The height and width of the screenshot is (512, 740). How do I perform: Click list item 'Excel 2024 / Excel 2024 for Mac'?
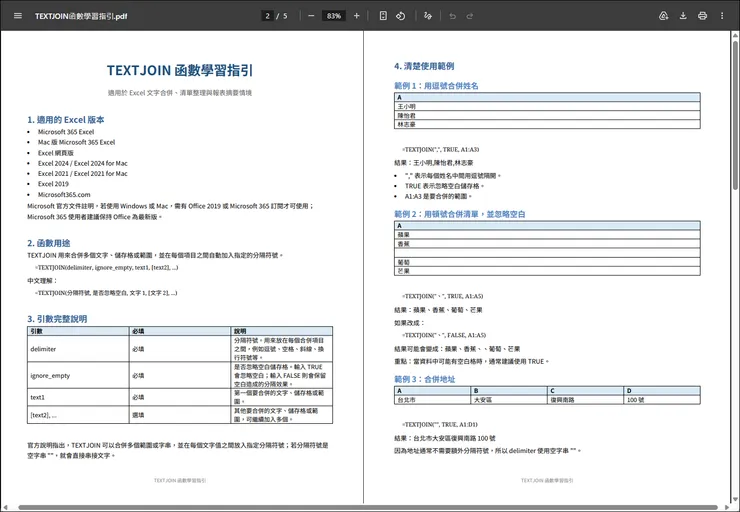[x=83, y=163]
